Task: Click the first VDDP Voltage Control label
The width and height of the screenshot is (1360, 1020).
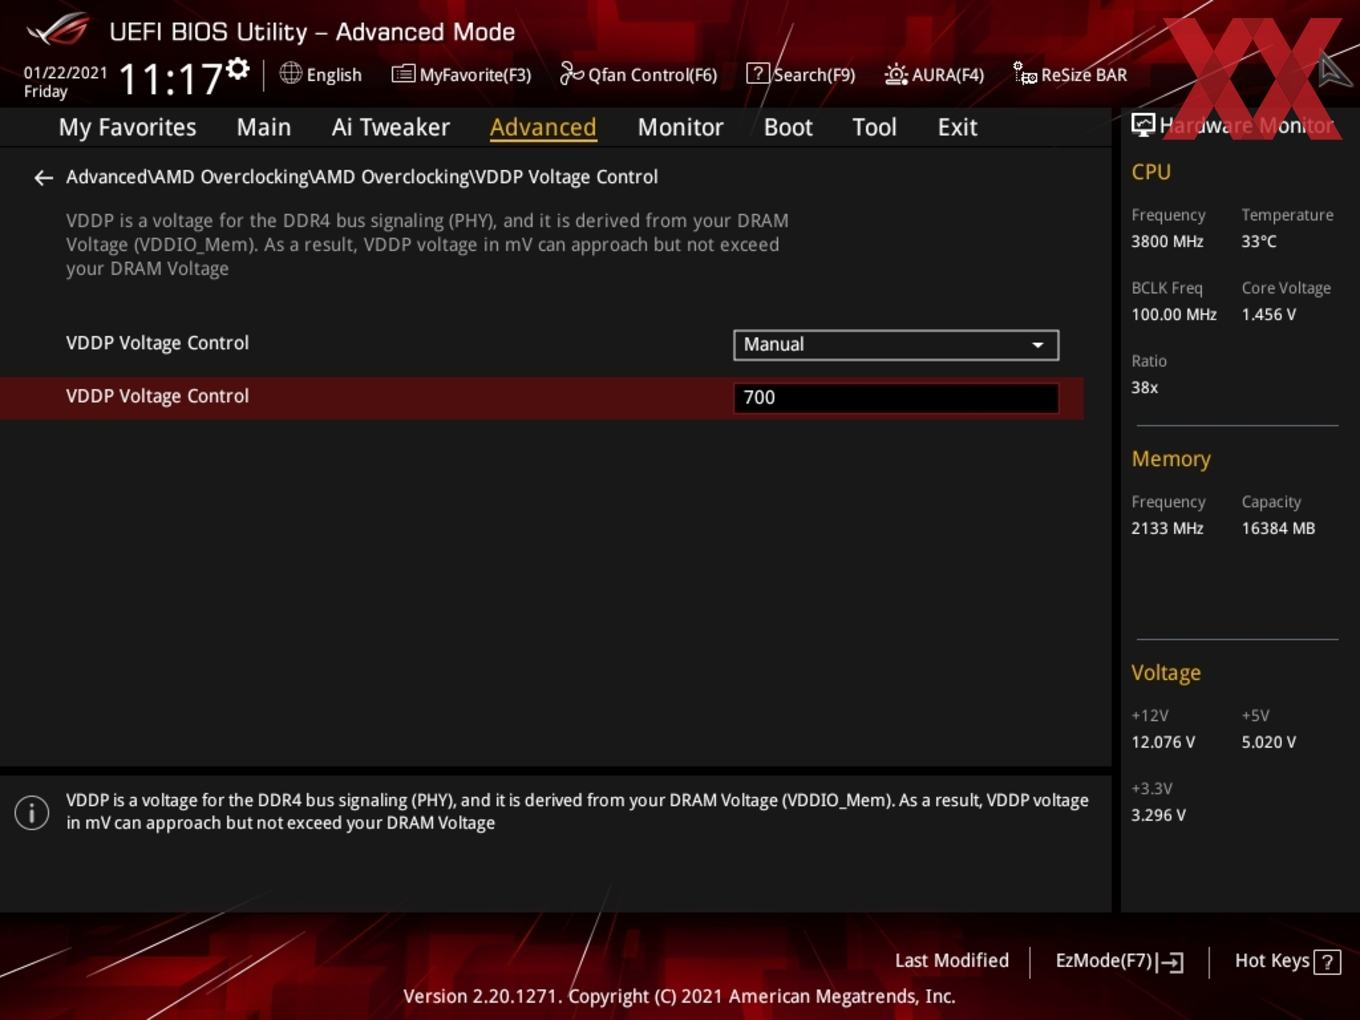Action: (157, 344)
